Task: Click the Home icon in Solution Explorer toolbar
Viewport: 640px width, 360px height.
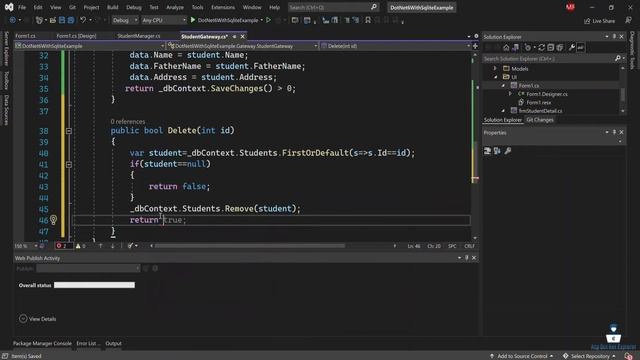Action: click(506, 47)
